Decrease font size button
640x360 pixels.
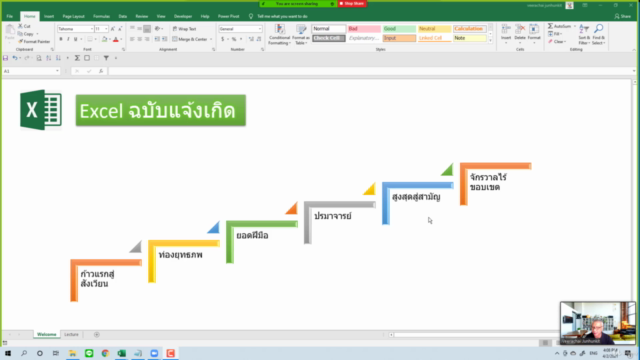coord(120,29)
